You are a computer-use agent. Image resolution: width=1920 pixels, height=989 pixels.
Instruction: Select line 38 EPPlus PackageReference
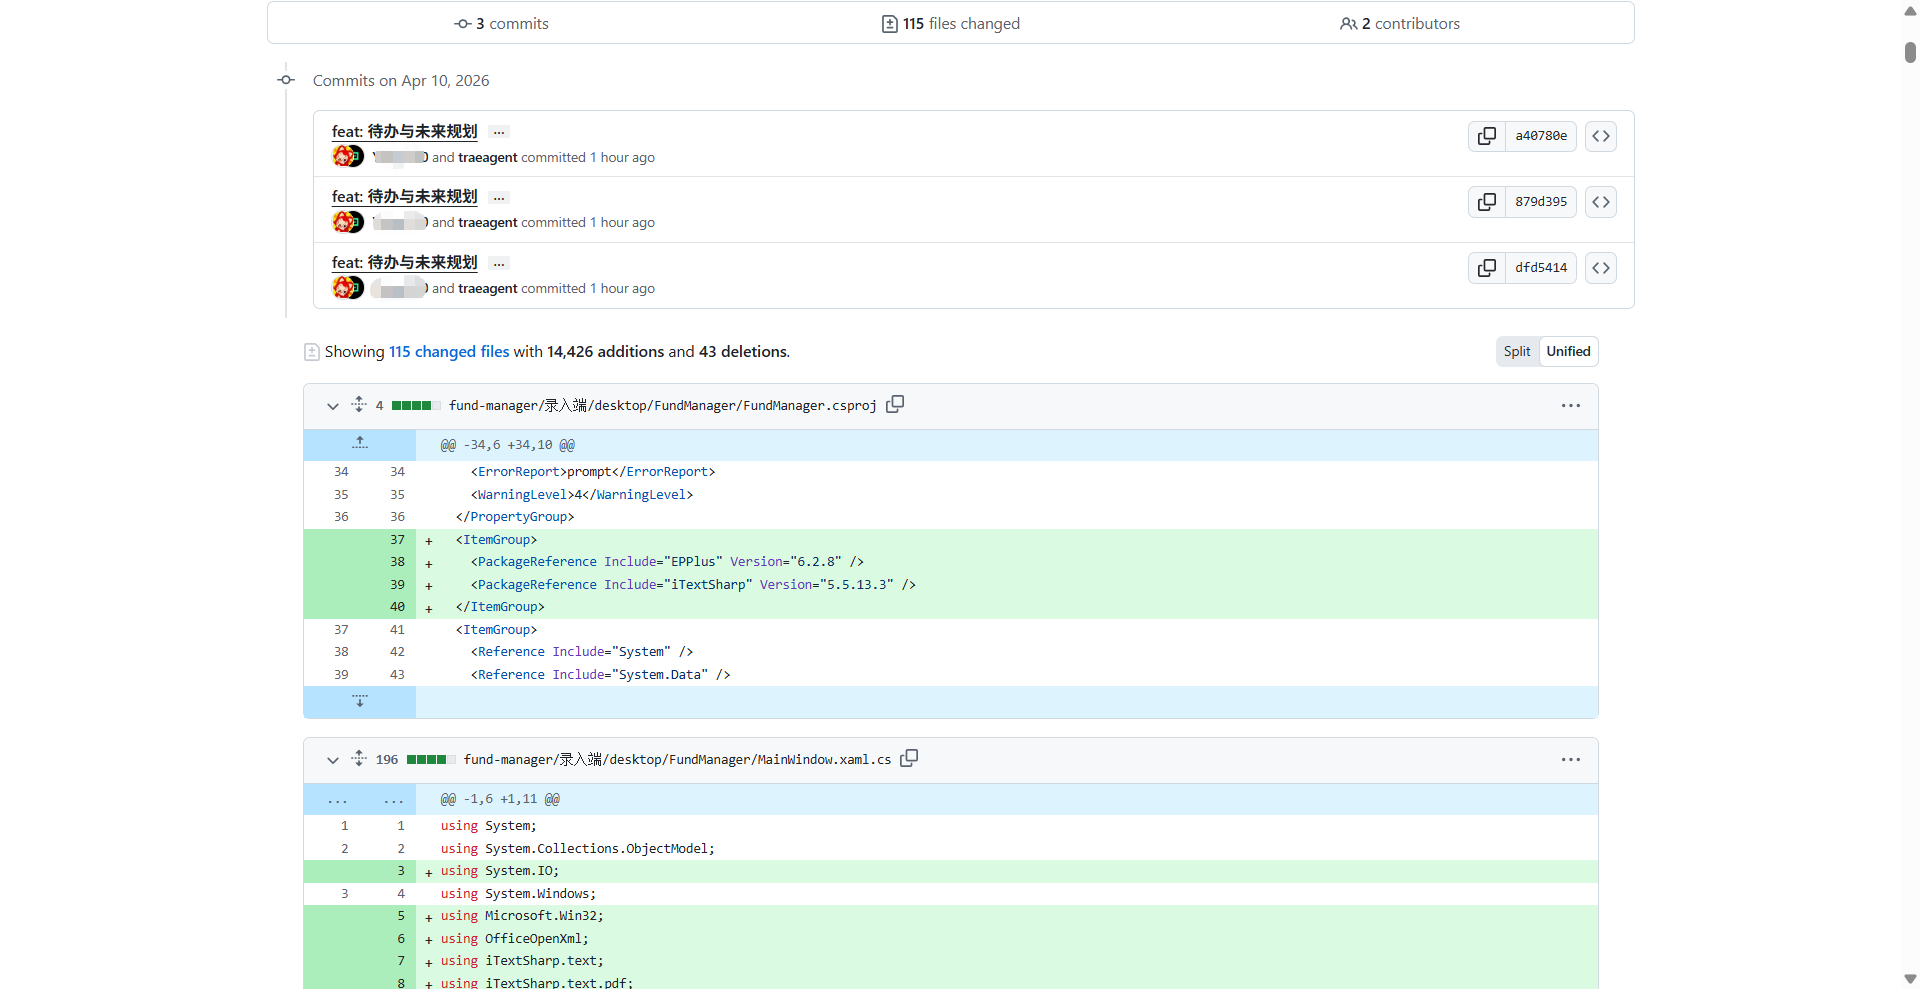pos(950,562)
